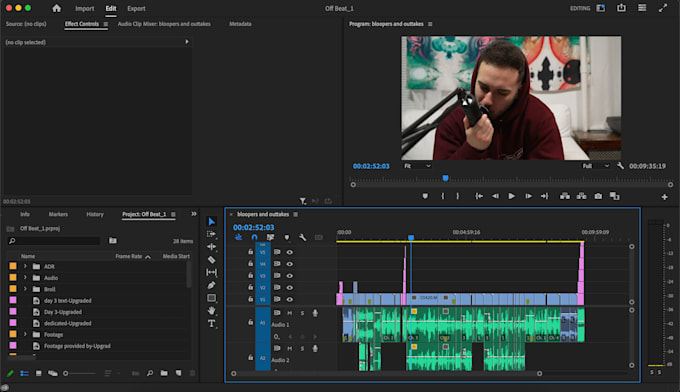Open timeline display settings wrench
Screen dimensions: 680x392
pyautogui.click(x=303, y=237)
